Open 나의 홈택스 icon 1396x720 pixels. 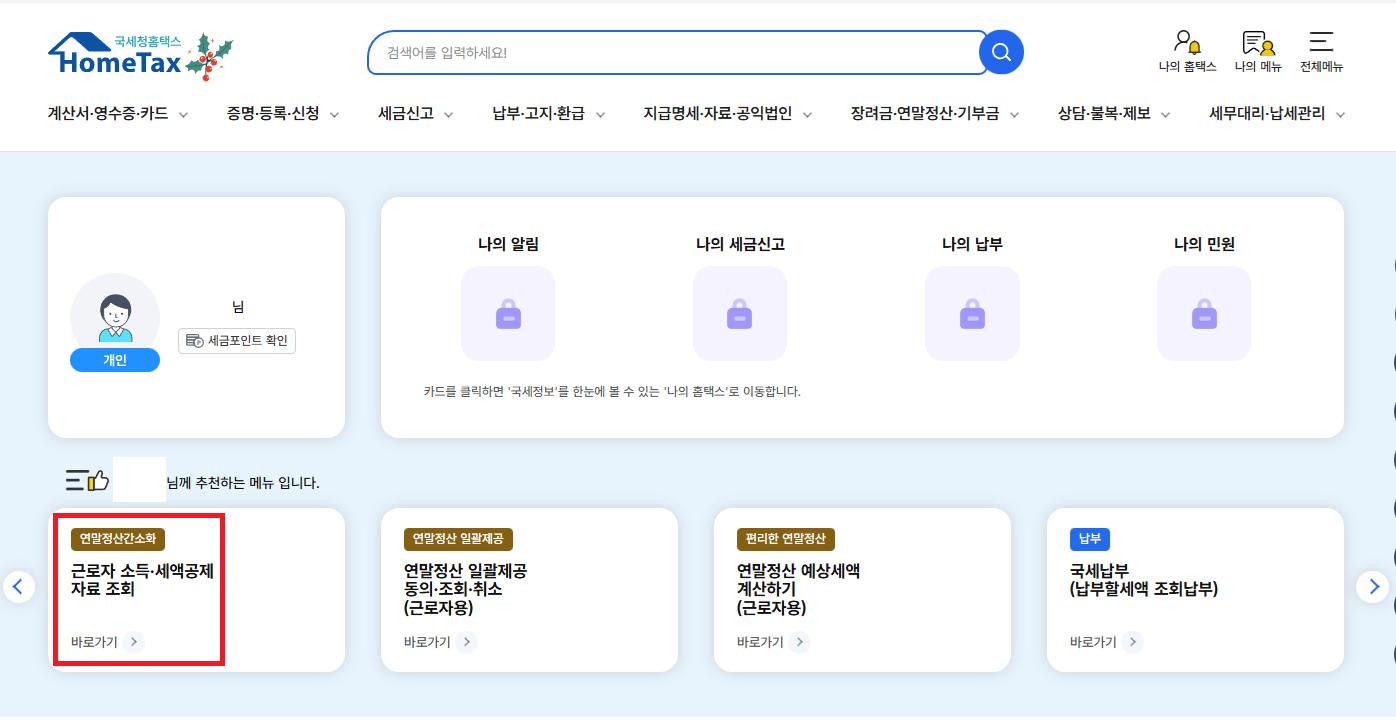tap(1187, 52)
